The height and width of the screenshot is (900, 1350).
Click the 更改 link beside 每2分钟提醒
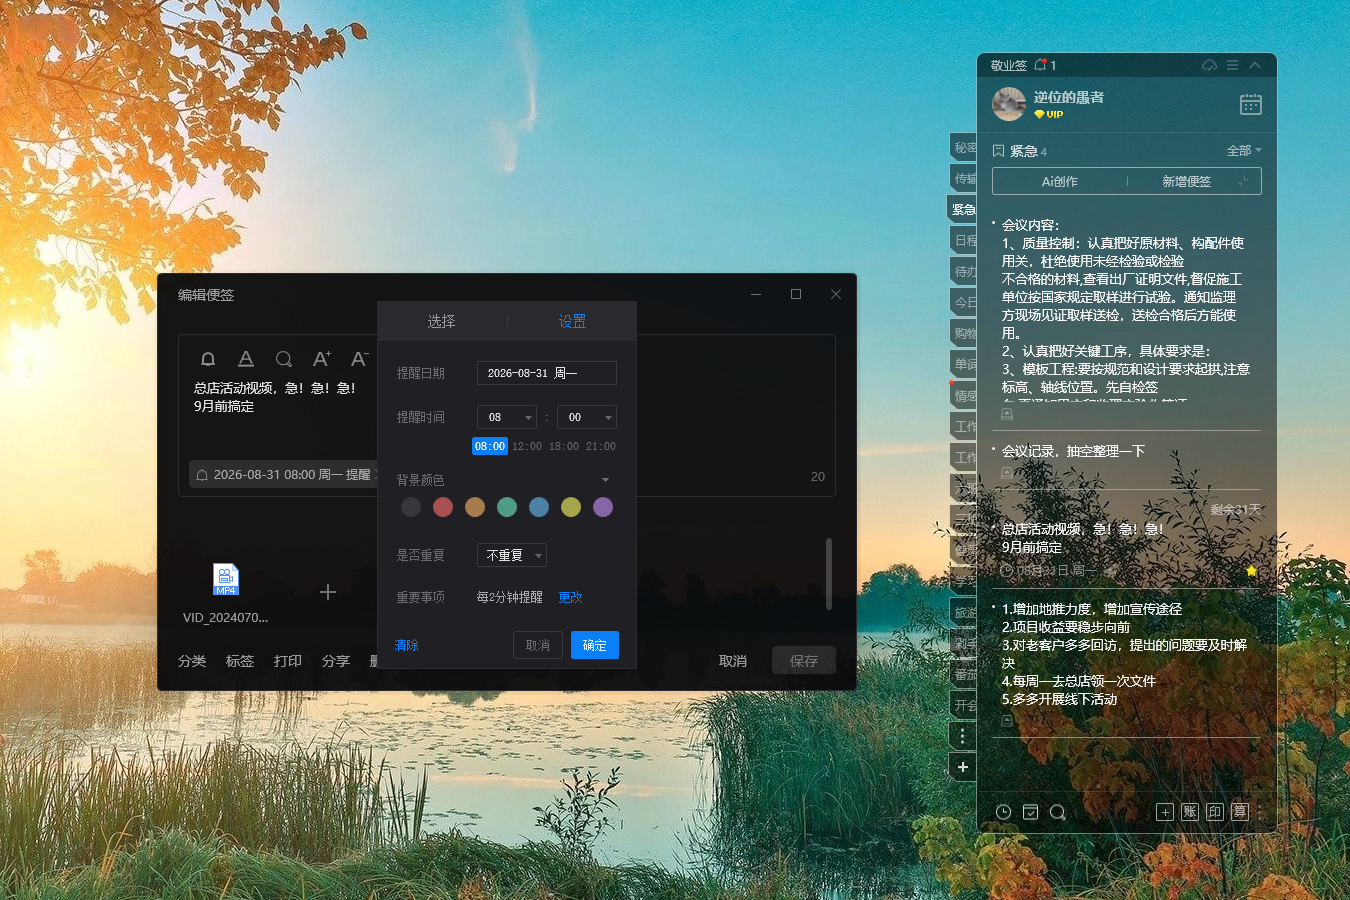coord(570,597)
